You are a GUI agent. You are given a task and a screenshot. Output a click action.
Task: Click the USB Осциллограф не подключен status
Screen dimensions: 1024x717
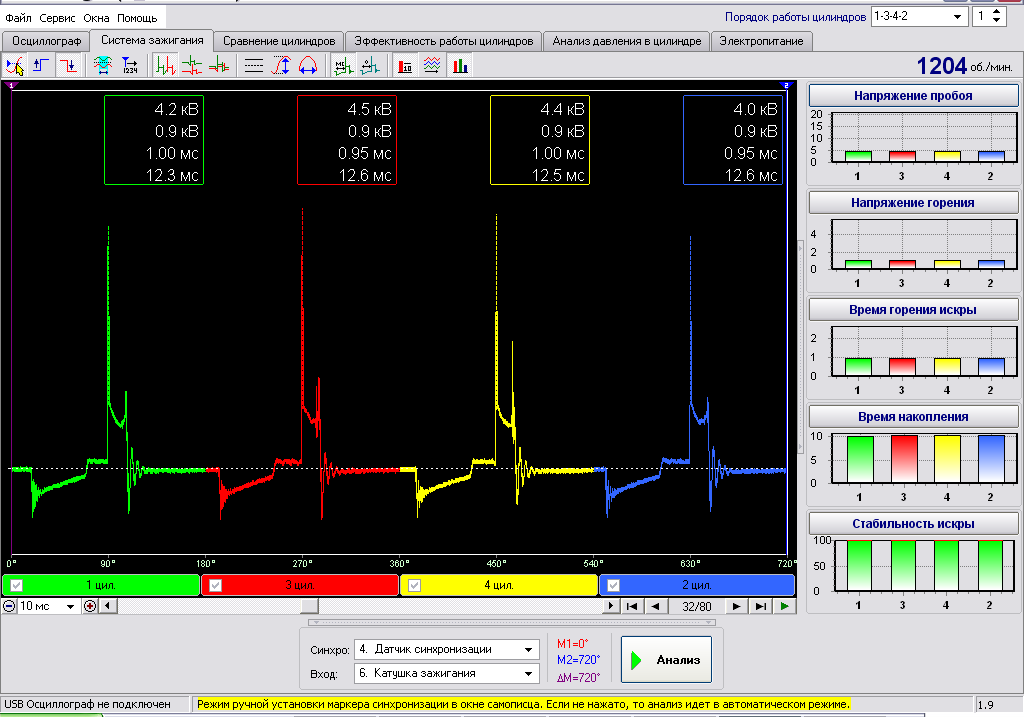(88, 705)
